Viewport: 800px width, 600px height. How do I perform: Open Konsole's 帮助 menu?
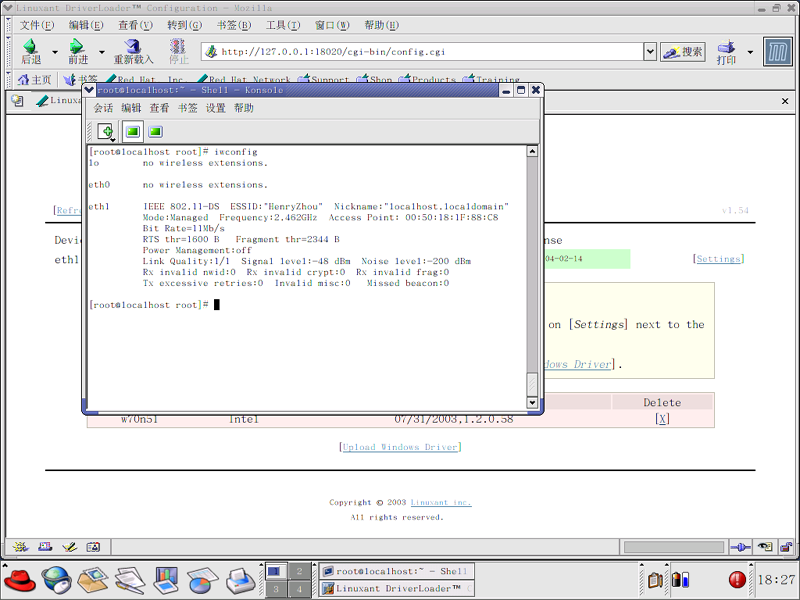243,108
